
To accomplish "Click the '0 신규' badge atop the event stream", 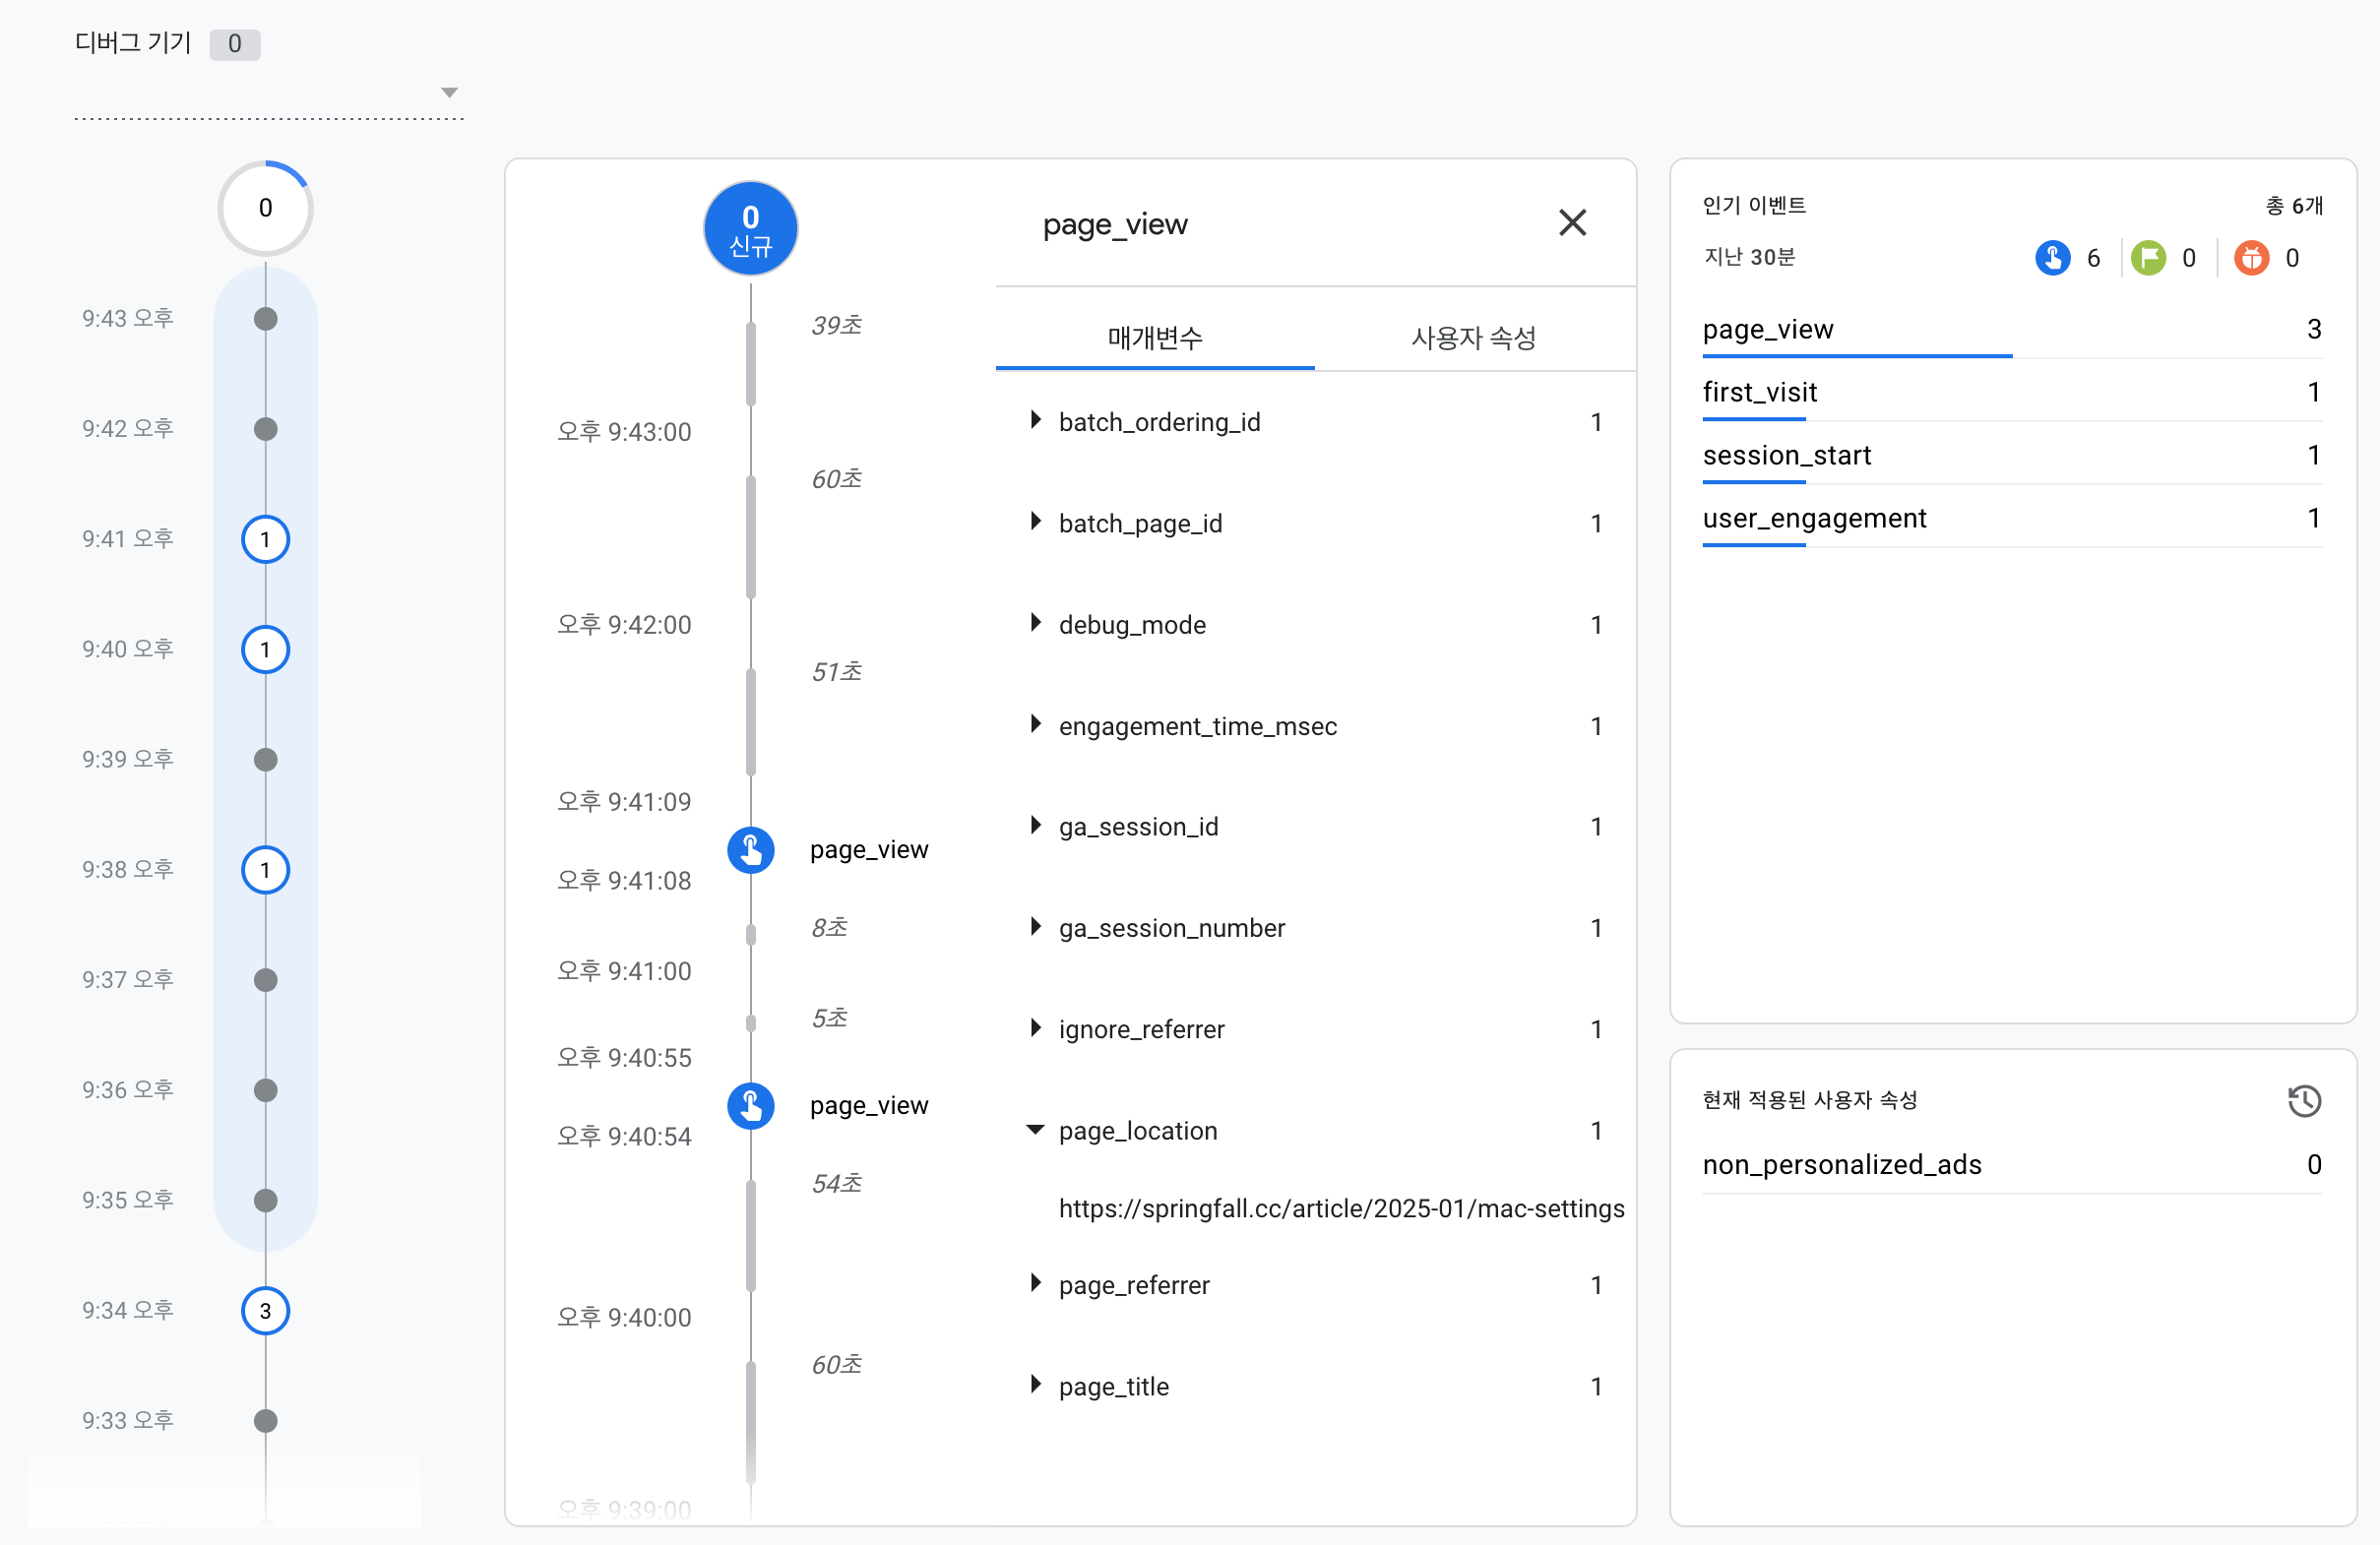I will 750,228.
